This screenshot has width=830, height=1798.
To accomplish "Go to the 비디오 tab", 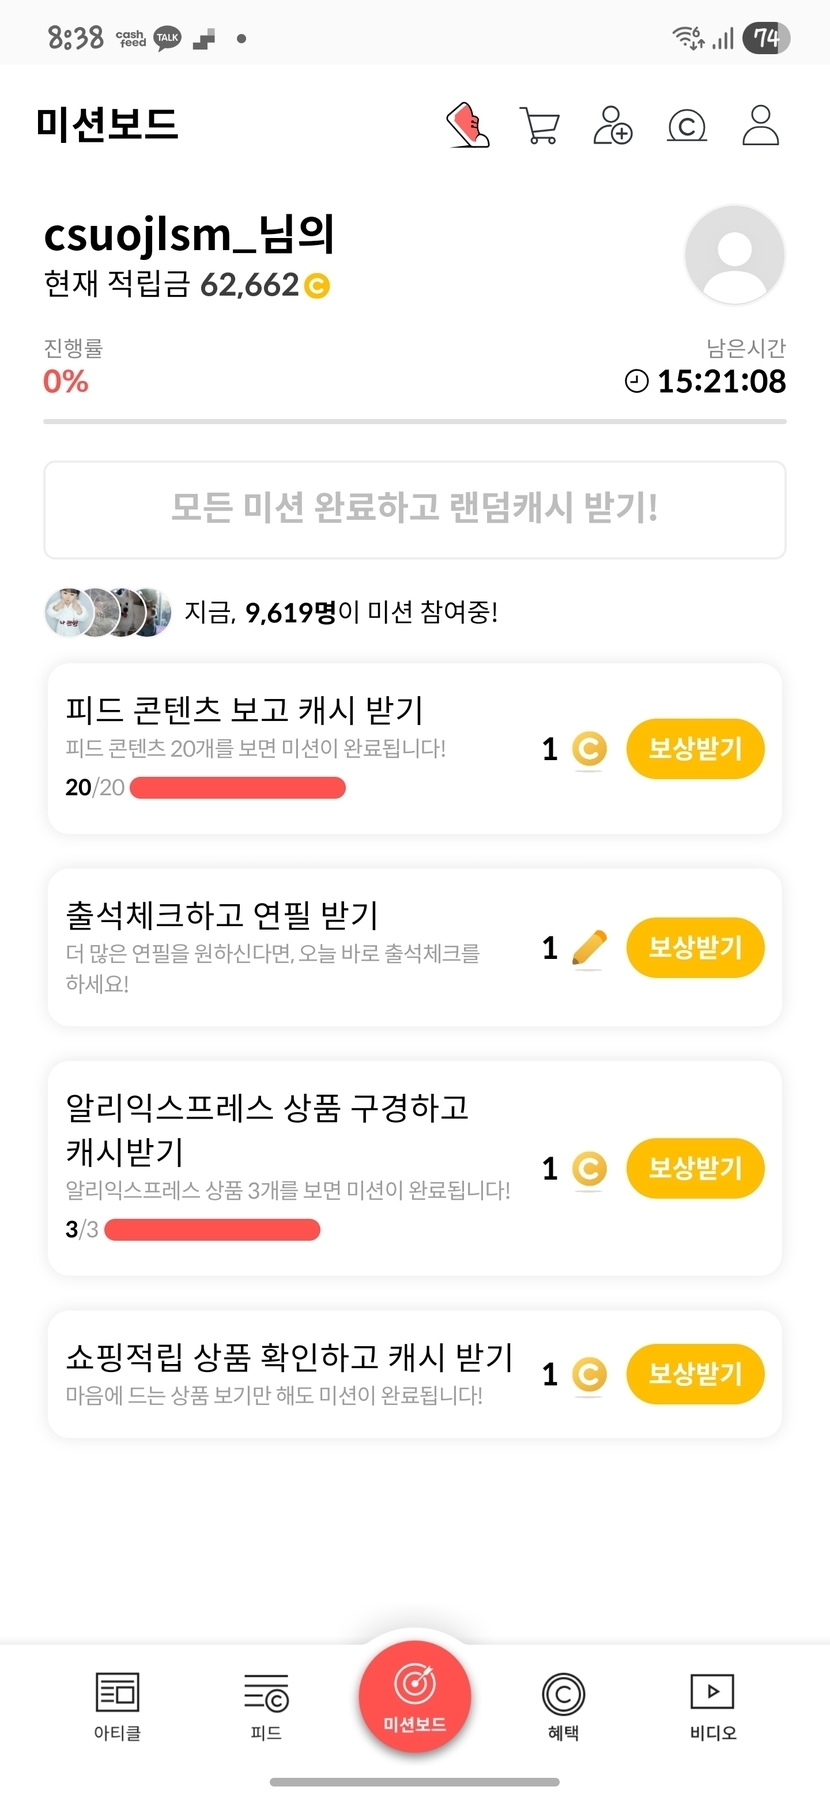I will tap(713, 1705).
